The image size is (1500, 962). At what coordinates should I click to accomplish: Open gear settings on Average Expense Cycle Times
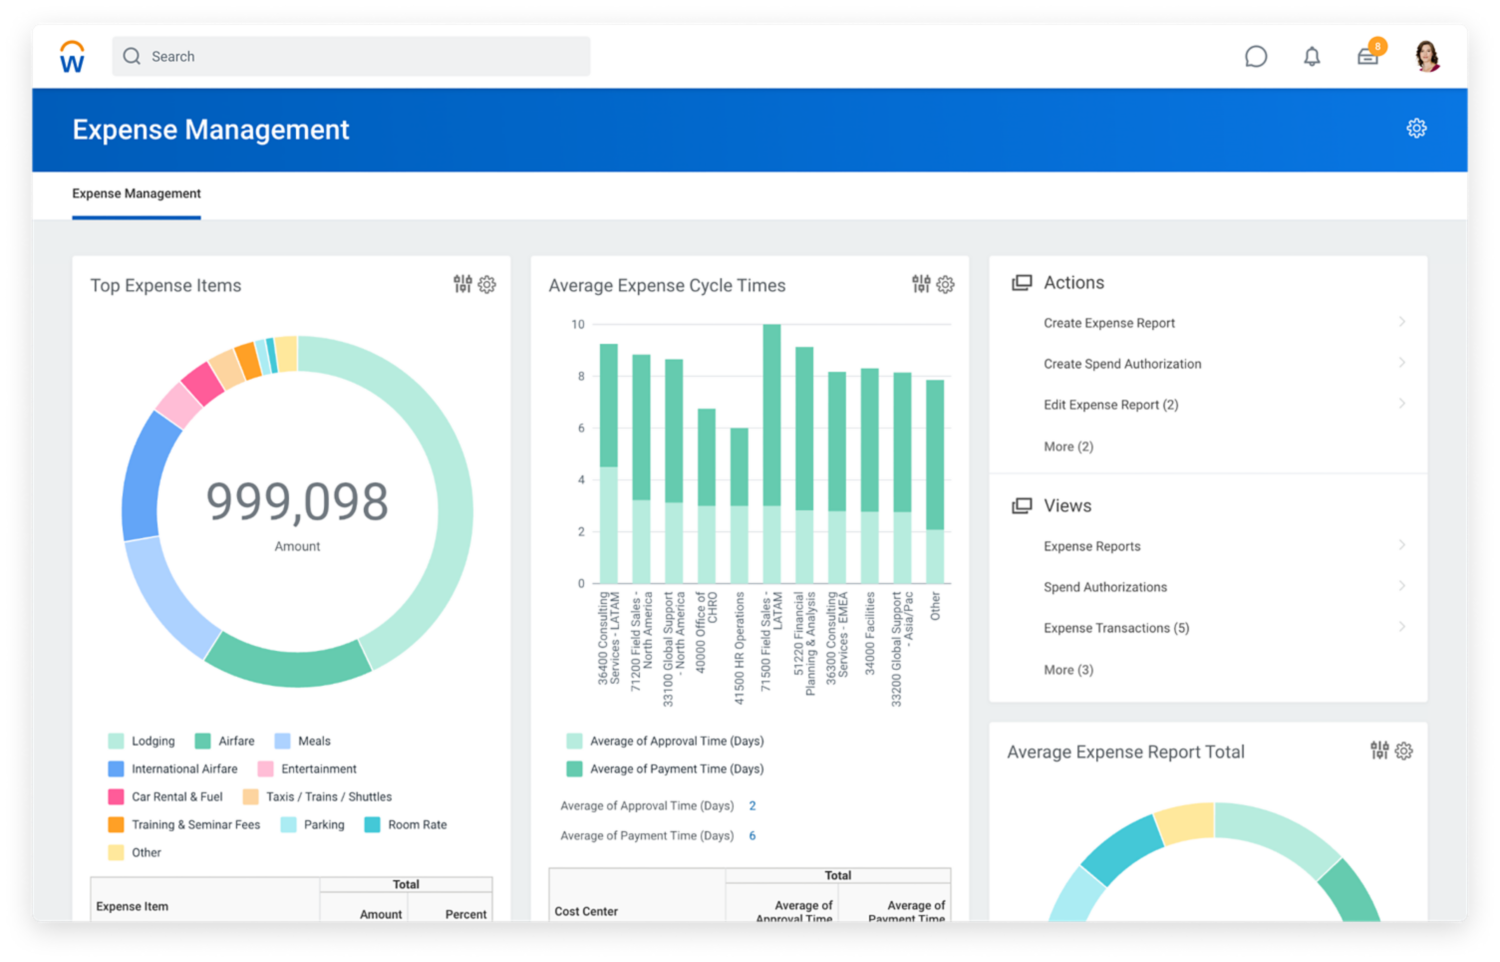(x=945, y=284)
